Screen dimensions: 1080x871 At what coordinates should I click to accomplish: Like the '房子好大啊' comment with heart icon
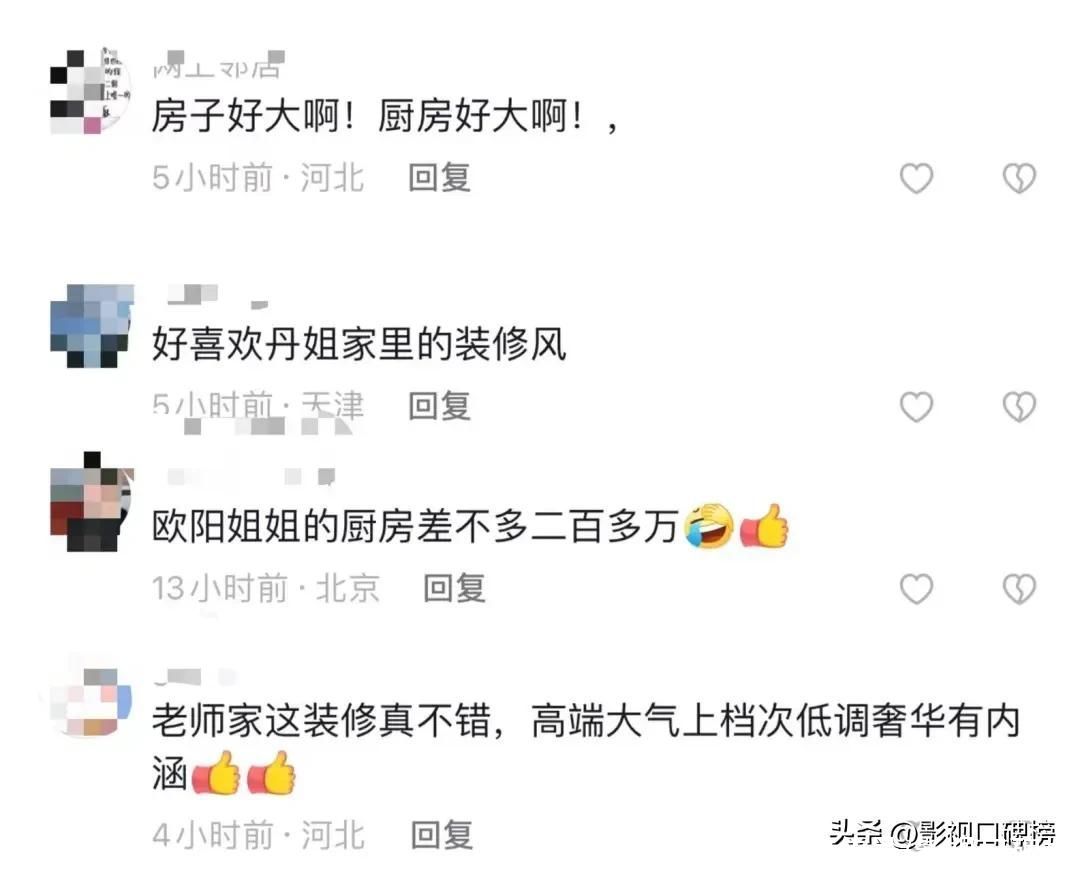tap(916, 178)
